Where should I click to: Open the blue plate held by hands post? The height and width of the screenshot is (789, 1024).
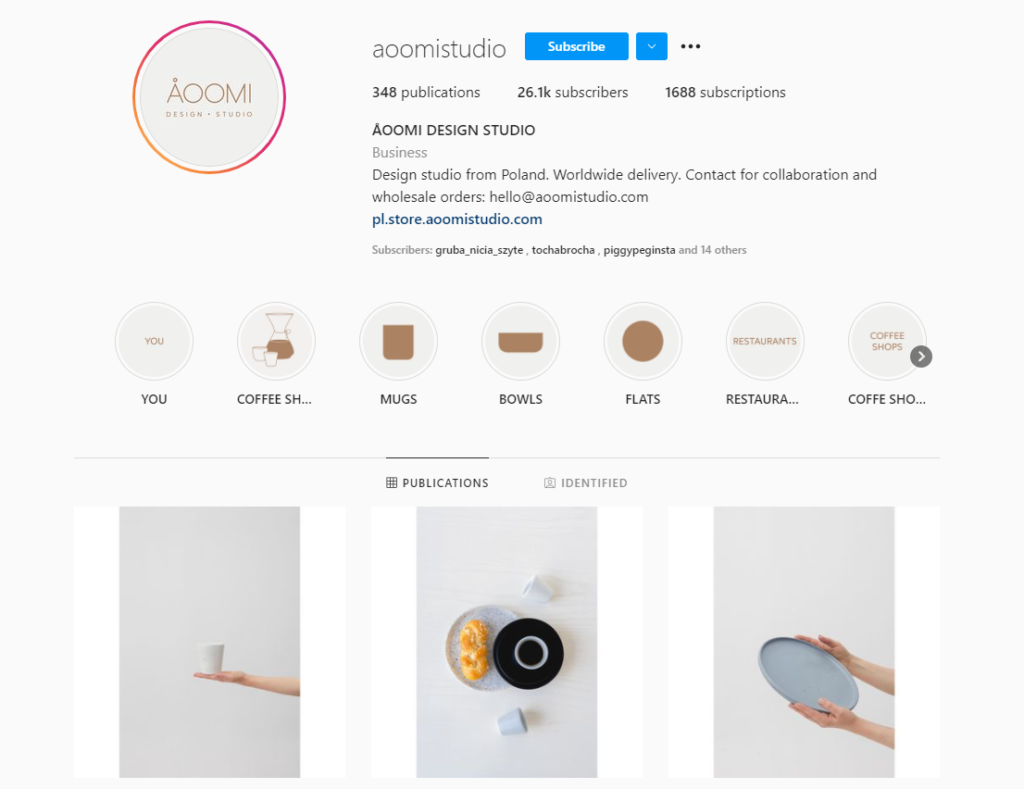tap(804, 642)
